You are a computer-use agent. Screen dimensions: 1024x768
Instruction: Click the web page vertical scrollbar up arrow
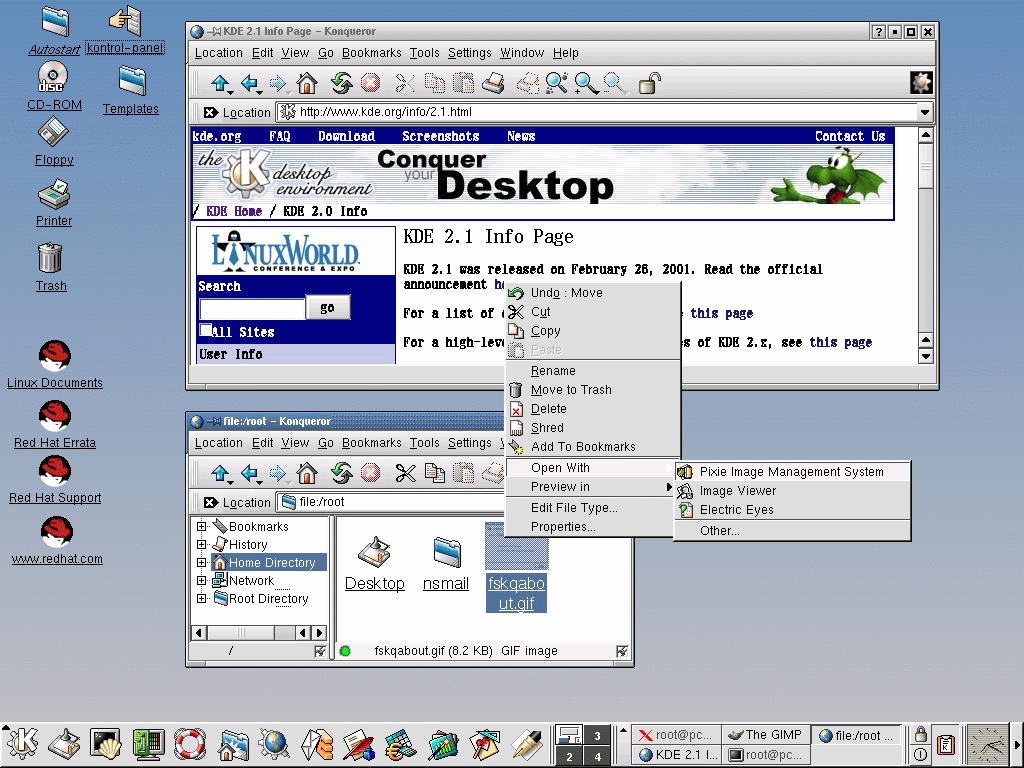tap(925, 135)
